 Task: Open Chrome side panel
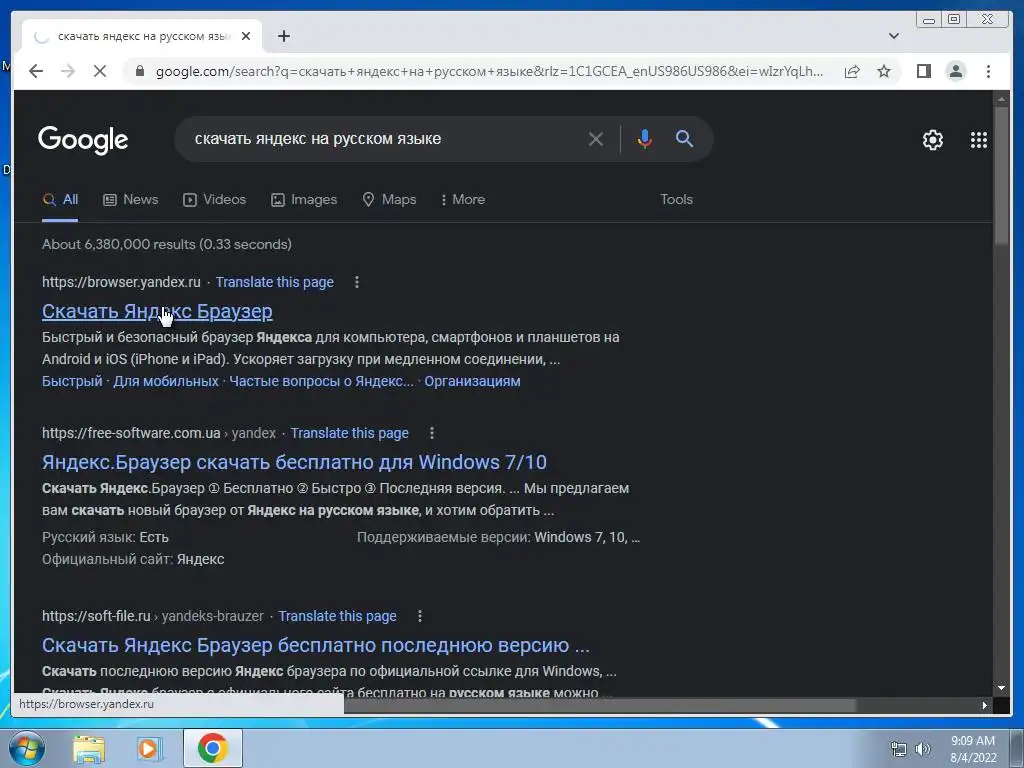pos(923,71)
